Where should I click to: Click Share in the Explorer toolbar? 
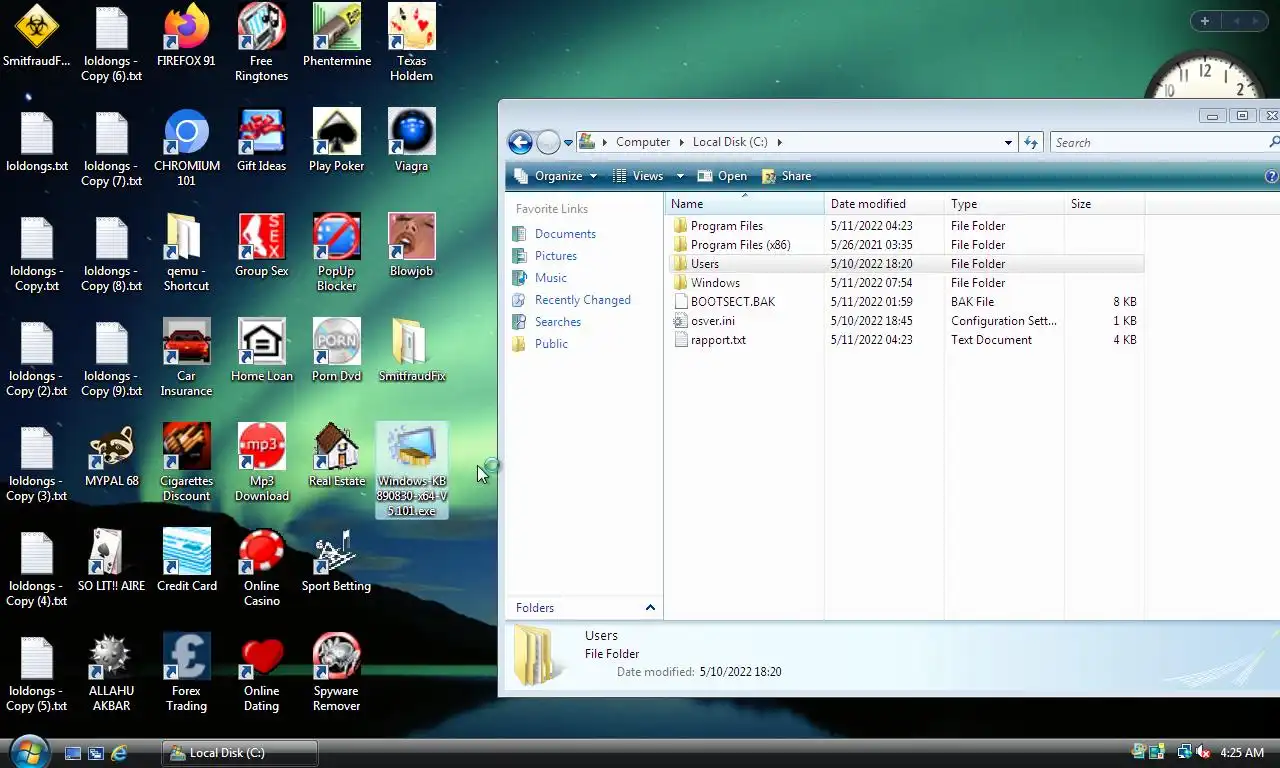click(x=786, y=176)
